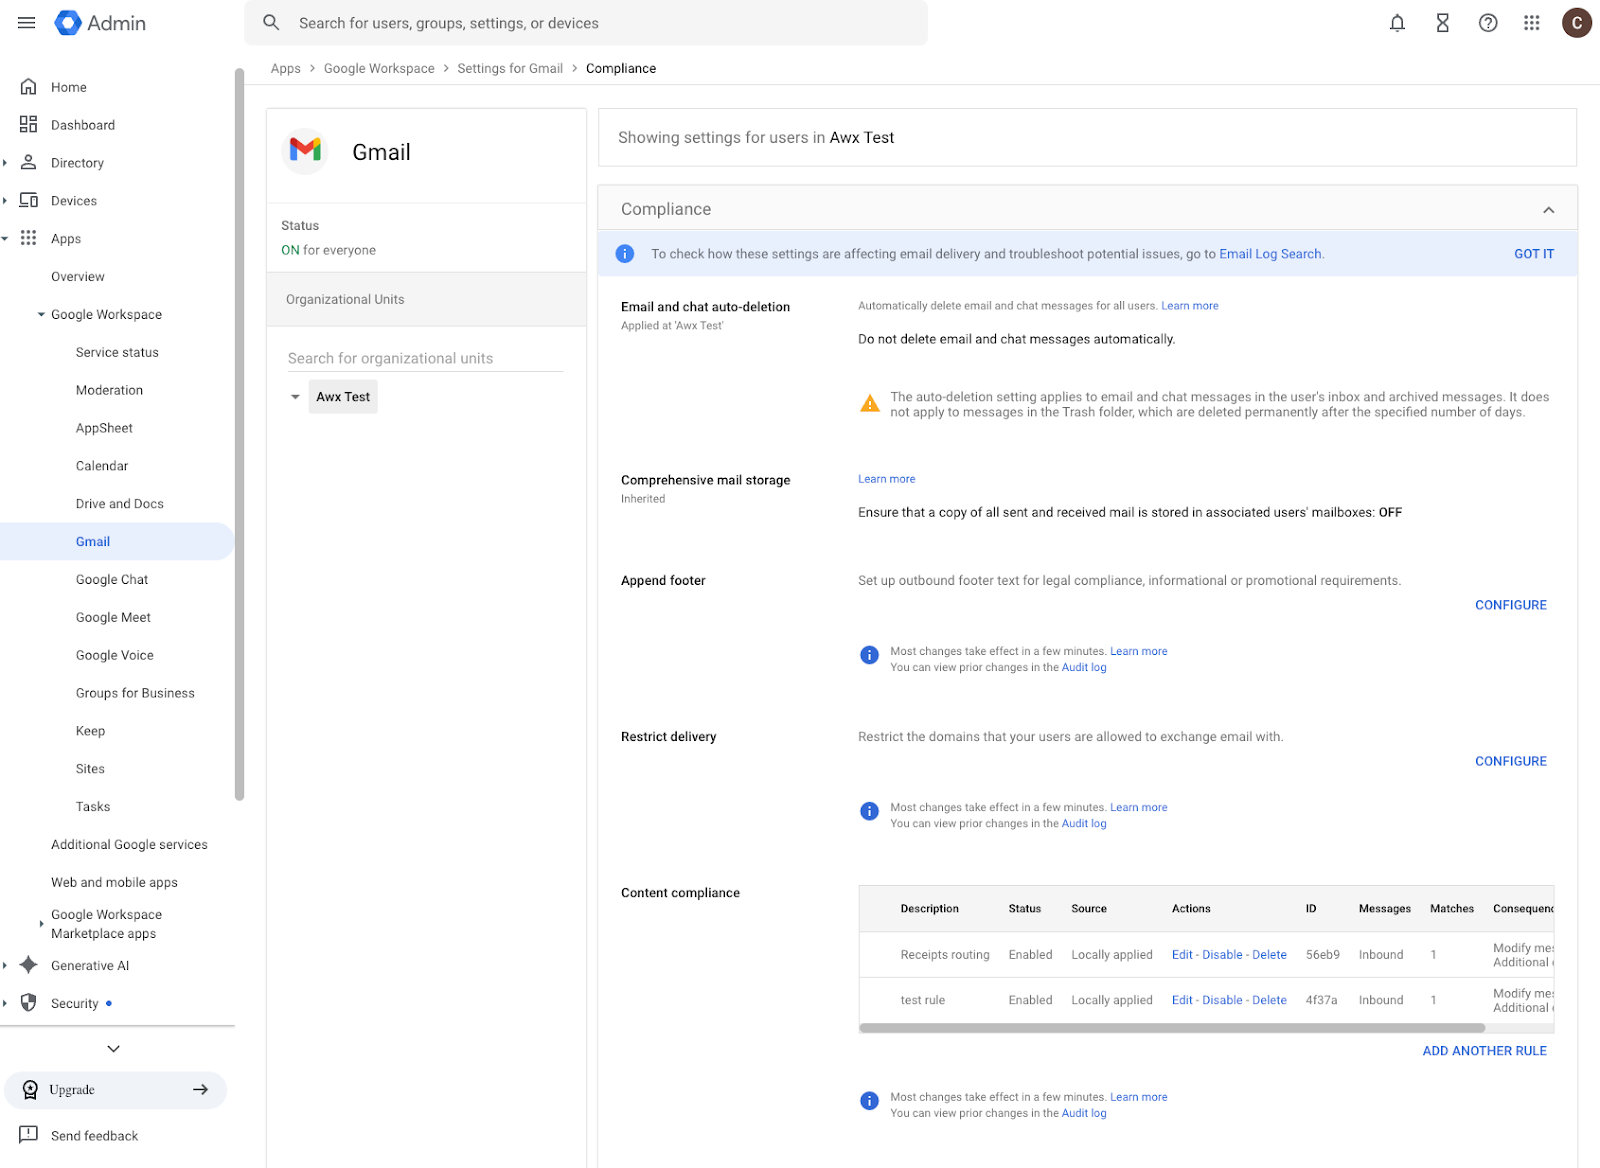
Task: Expand Google Workspace Marketplace apps arrow
Action: 41,924
